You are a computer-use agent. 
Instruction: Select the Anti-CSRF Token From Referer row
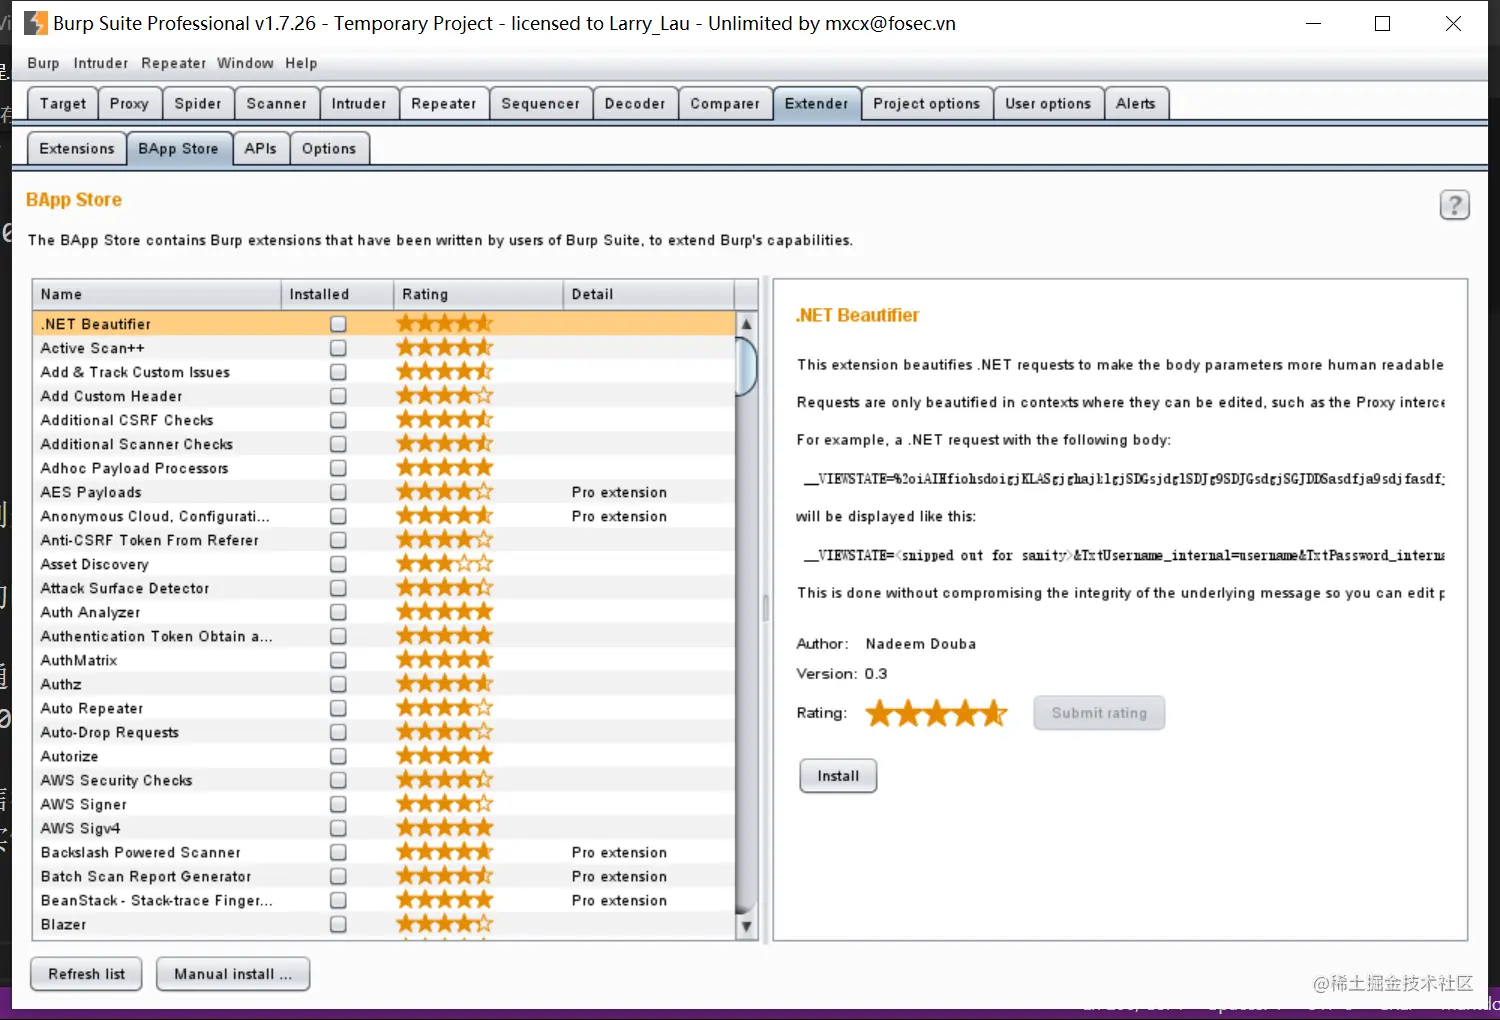pos(384,540)
